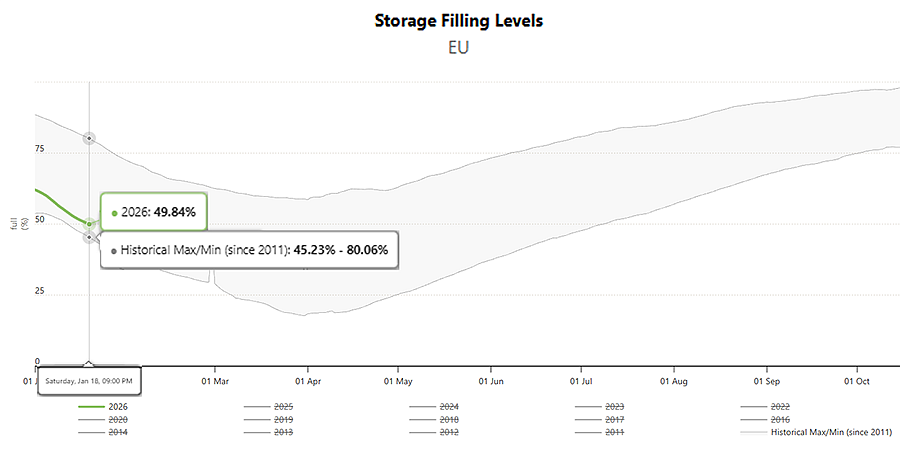This screenshot has width=900, height=450.
Task: Click the historical min marker below the green line
Action: point(89,237)
